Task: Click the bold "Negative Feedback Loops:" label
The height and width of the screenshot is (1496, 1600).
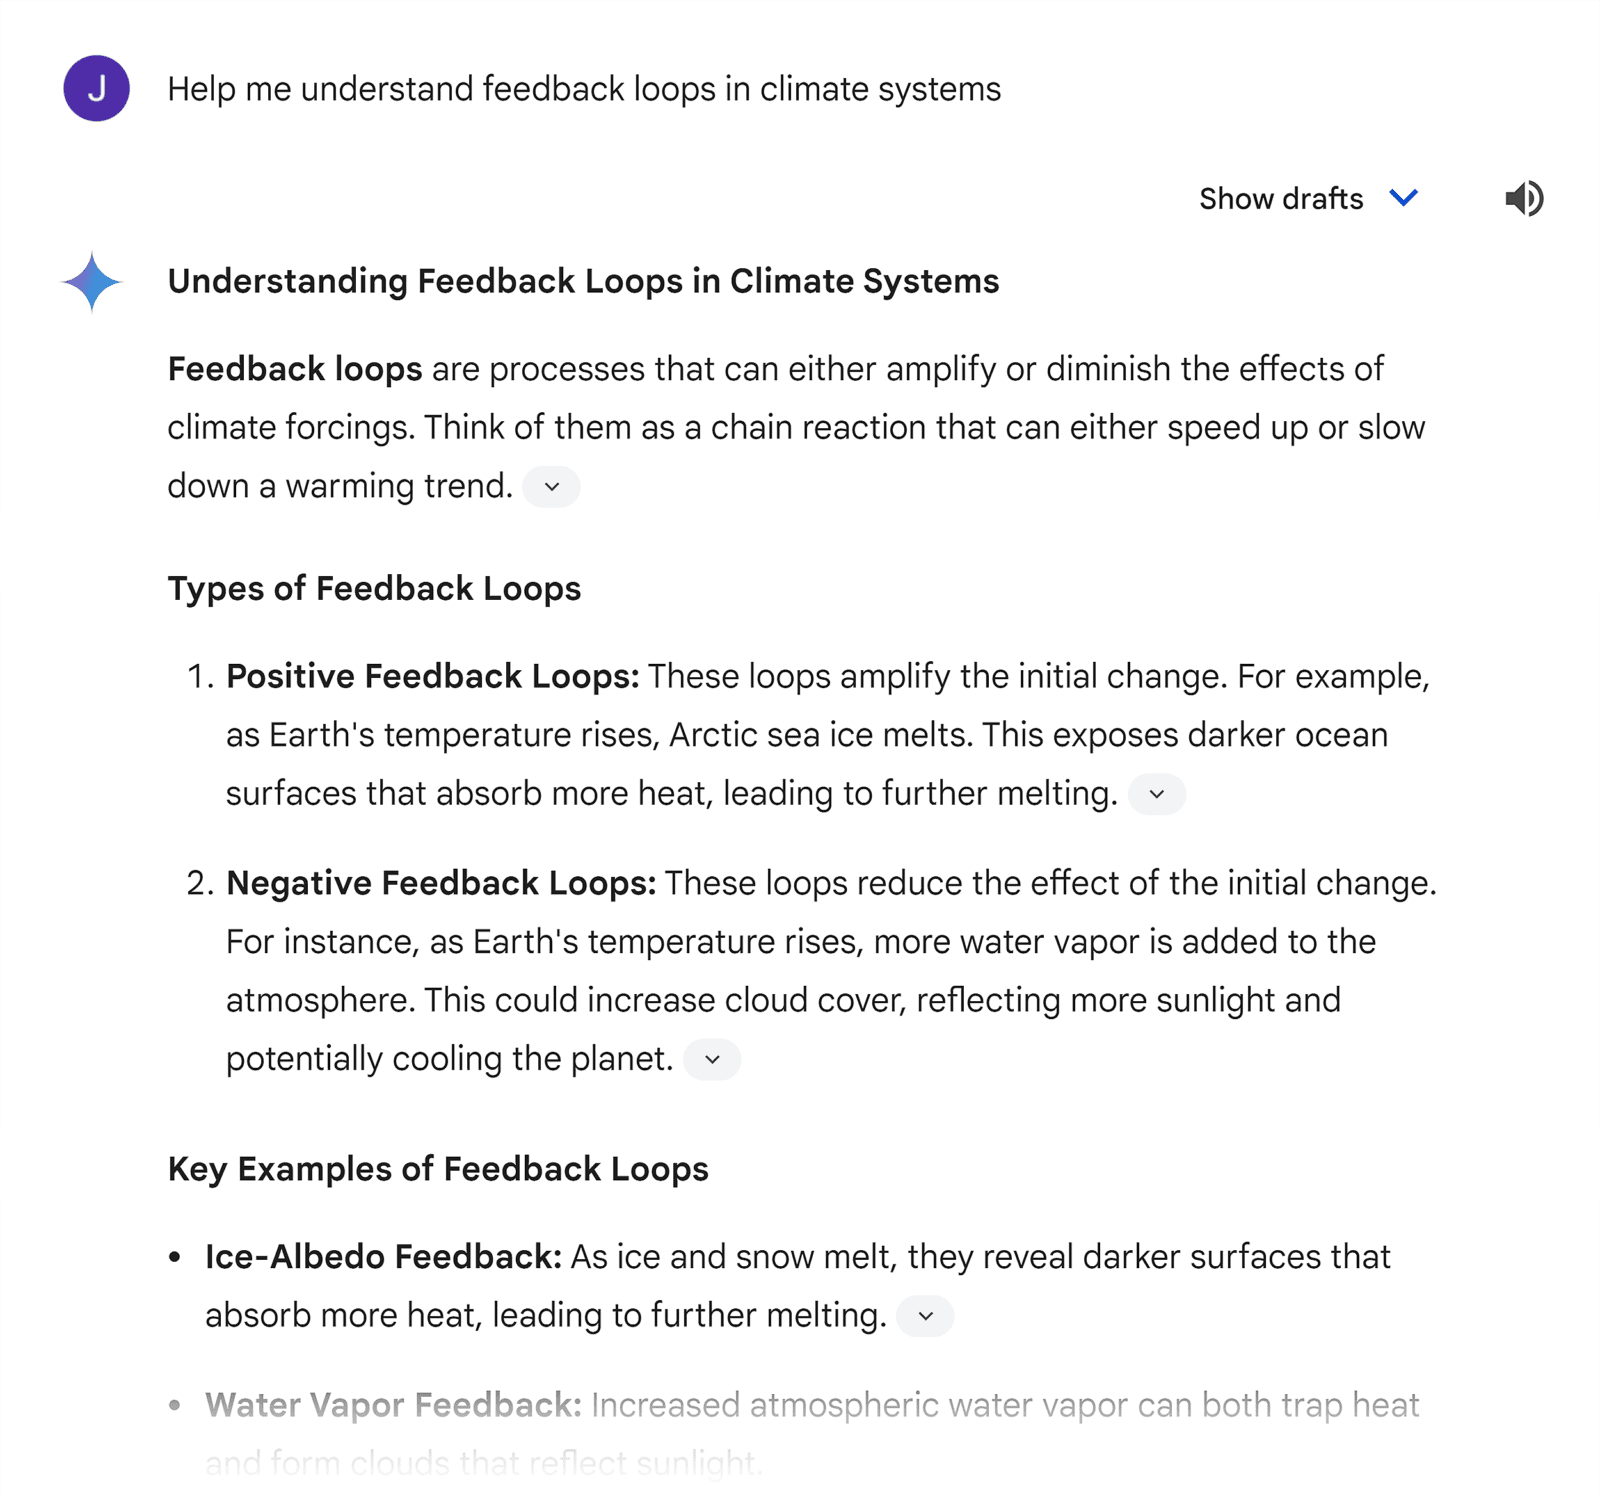Action: [441, 883]
